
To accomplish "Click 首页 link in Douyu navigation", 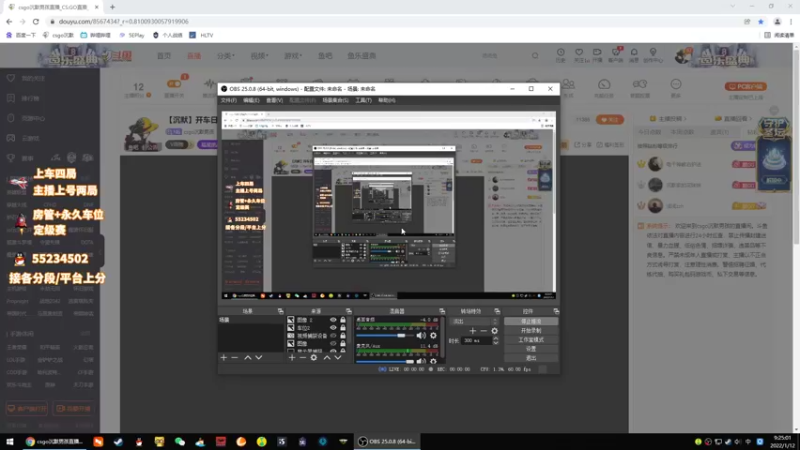I will coord(164,56).
